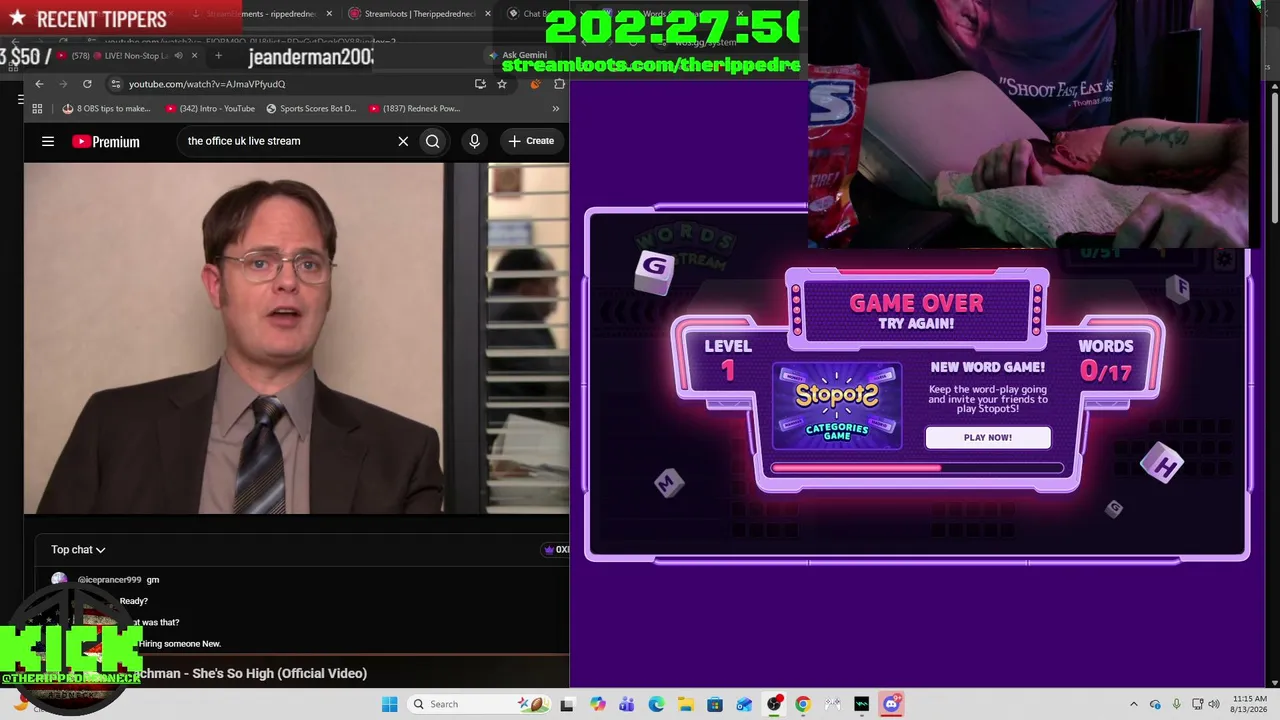
Task: Open Task View on the taskbar
Action: [x=567, y=704]
